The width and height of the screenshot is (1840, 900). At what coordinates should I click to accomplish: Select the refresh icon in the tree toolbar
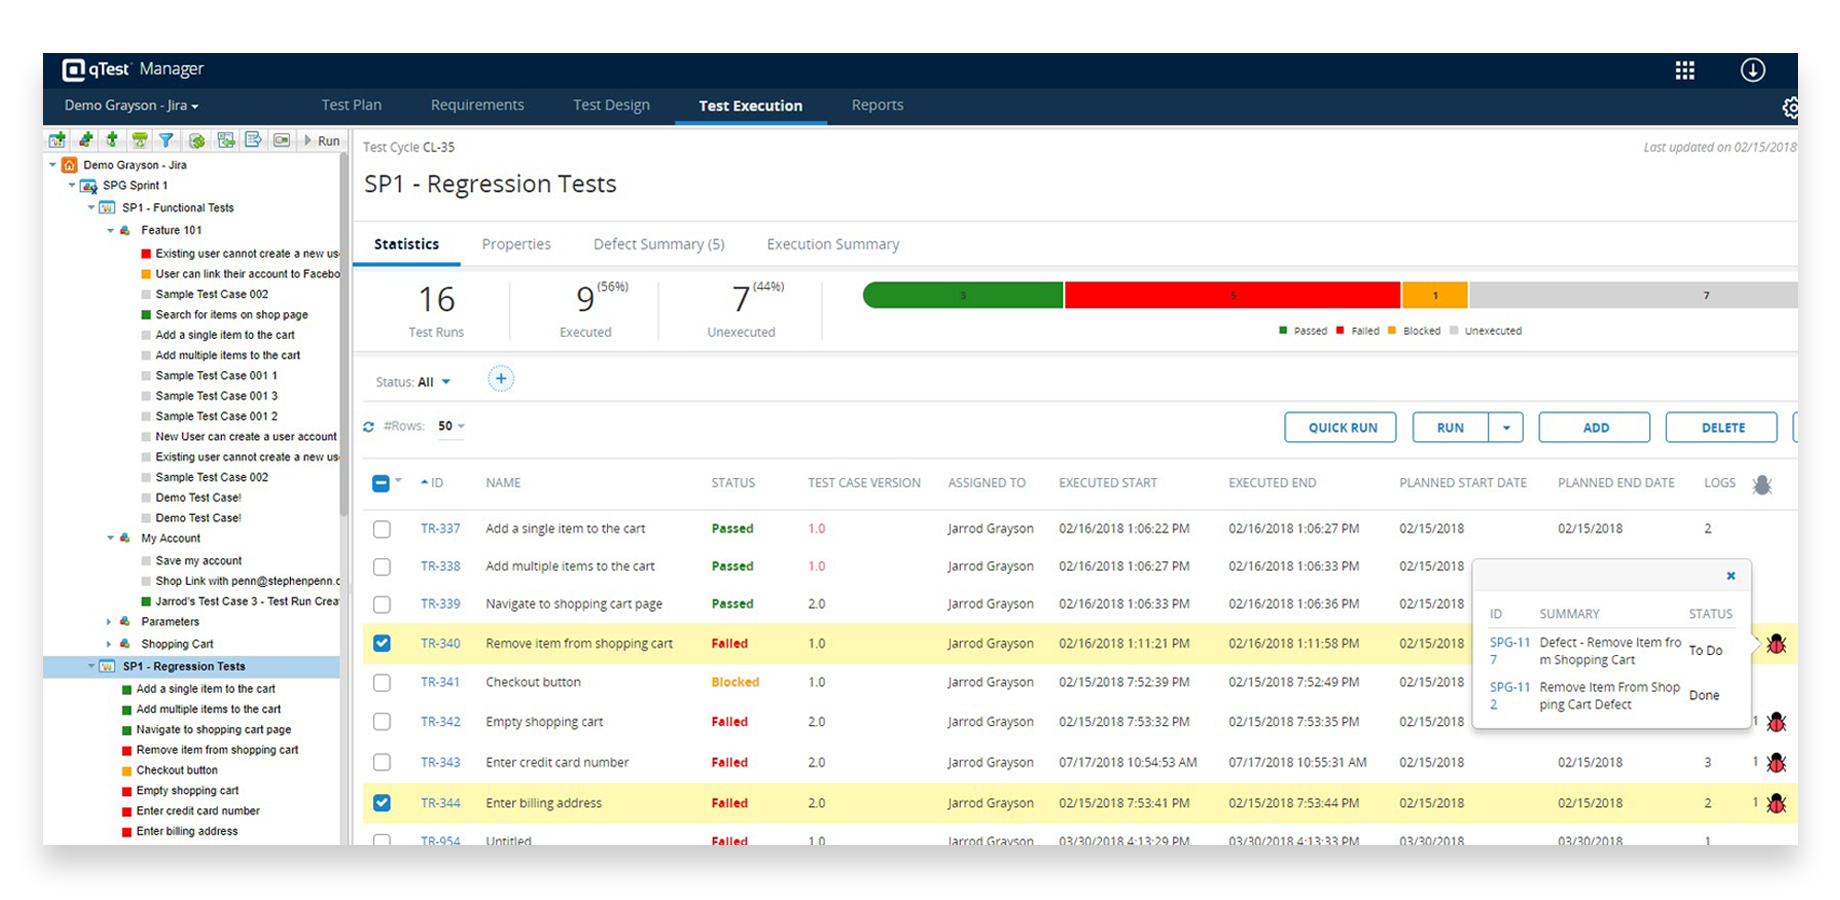[195, 140]
